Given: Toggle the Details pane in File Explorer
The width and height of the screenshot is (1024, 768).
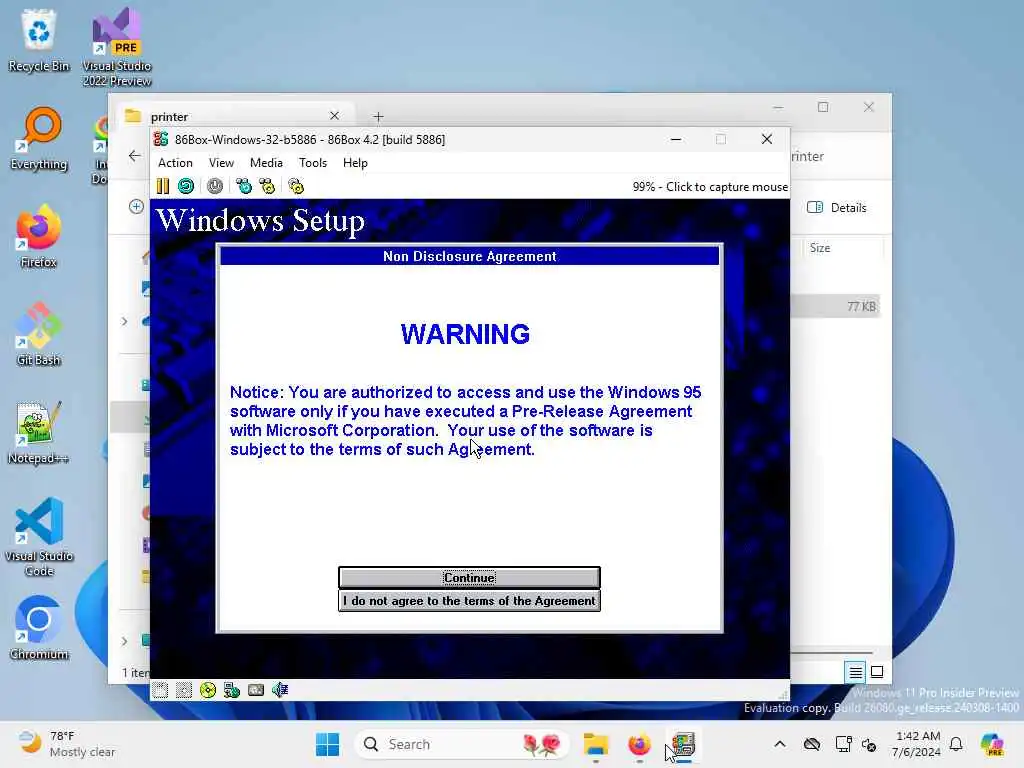Looking at the screenshot, I should point(837,208).
